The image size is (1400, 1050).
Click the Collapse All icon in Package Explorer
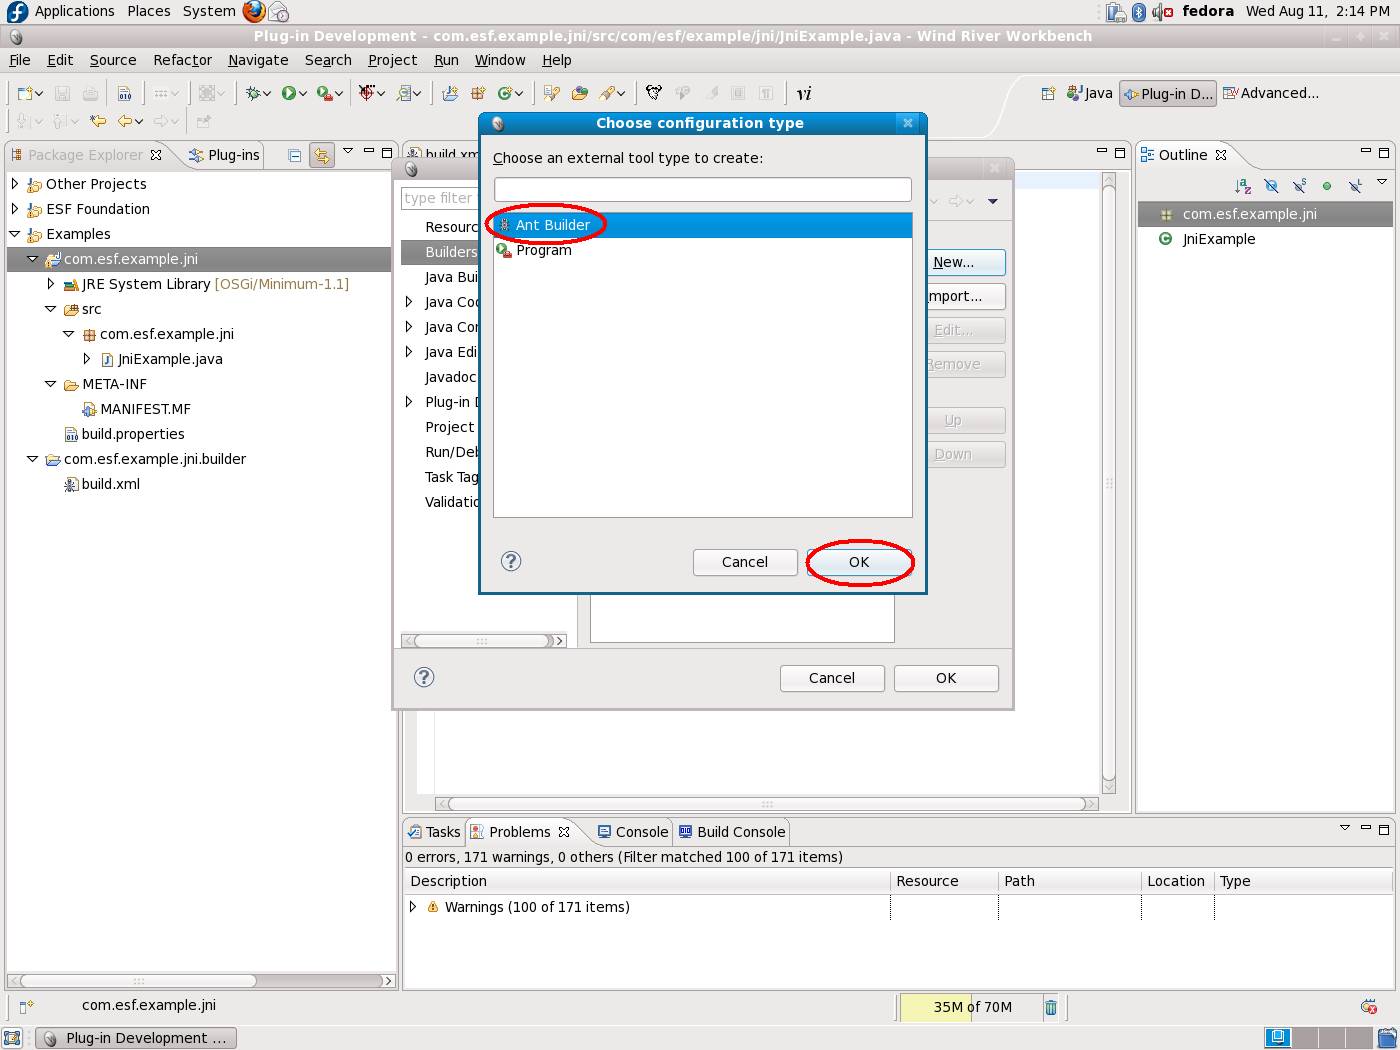[x=294, y=155]
